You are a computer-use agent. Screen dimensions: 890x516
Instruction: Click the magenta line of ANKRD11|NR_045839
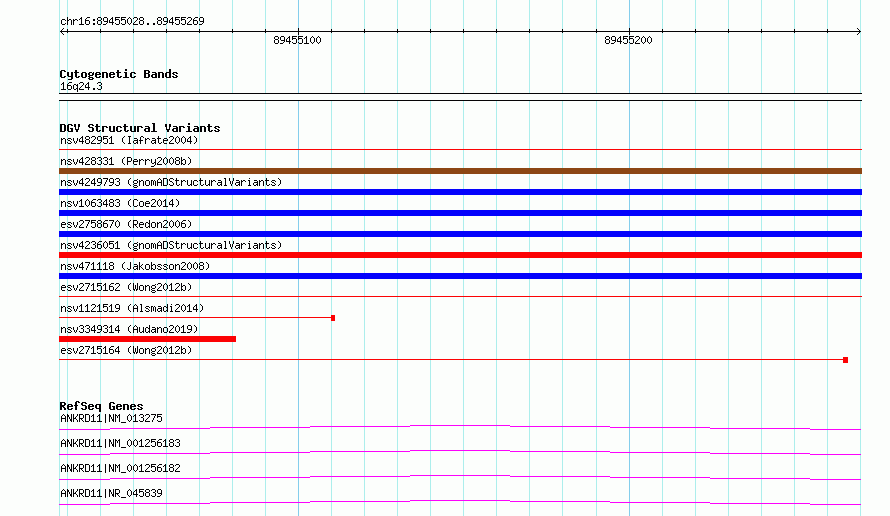[460, 502]
